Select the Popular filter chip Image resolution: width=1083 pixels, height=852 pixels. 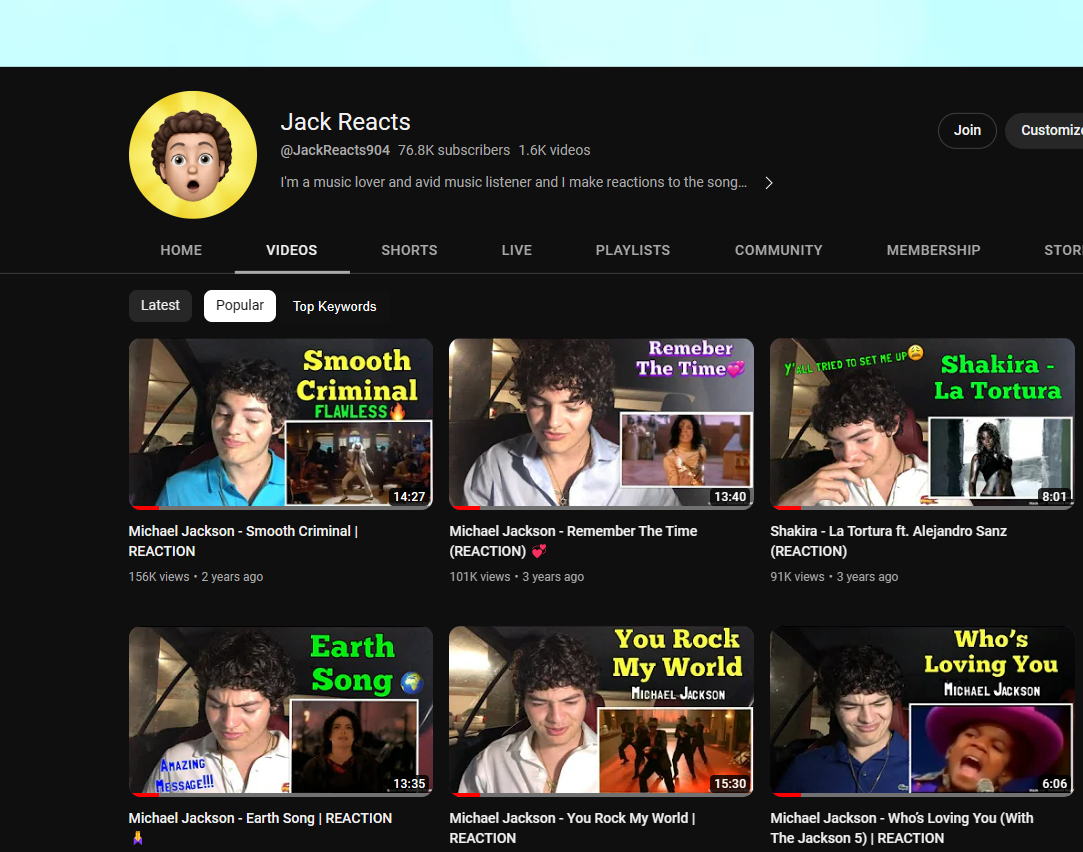tap(240, 306)
